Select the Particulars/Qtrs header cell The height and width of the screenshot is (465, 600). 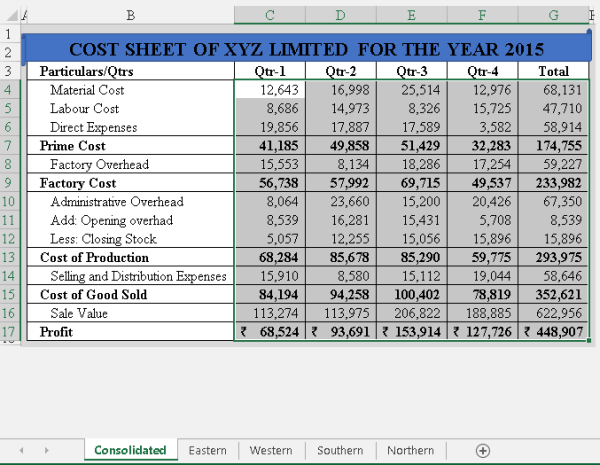tap(131, 72)
